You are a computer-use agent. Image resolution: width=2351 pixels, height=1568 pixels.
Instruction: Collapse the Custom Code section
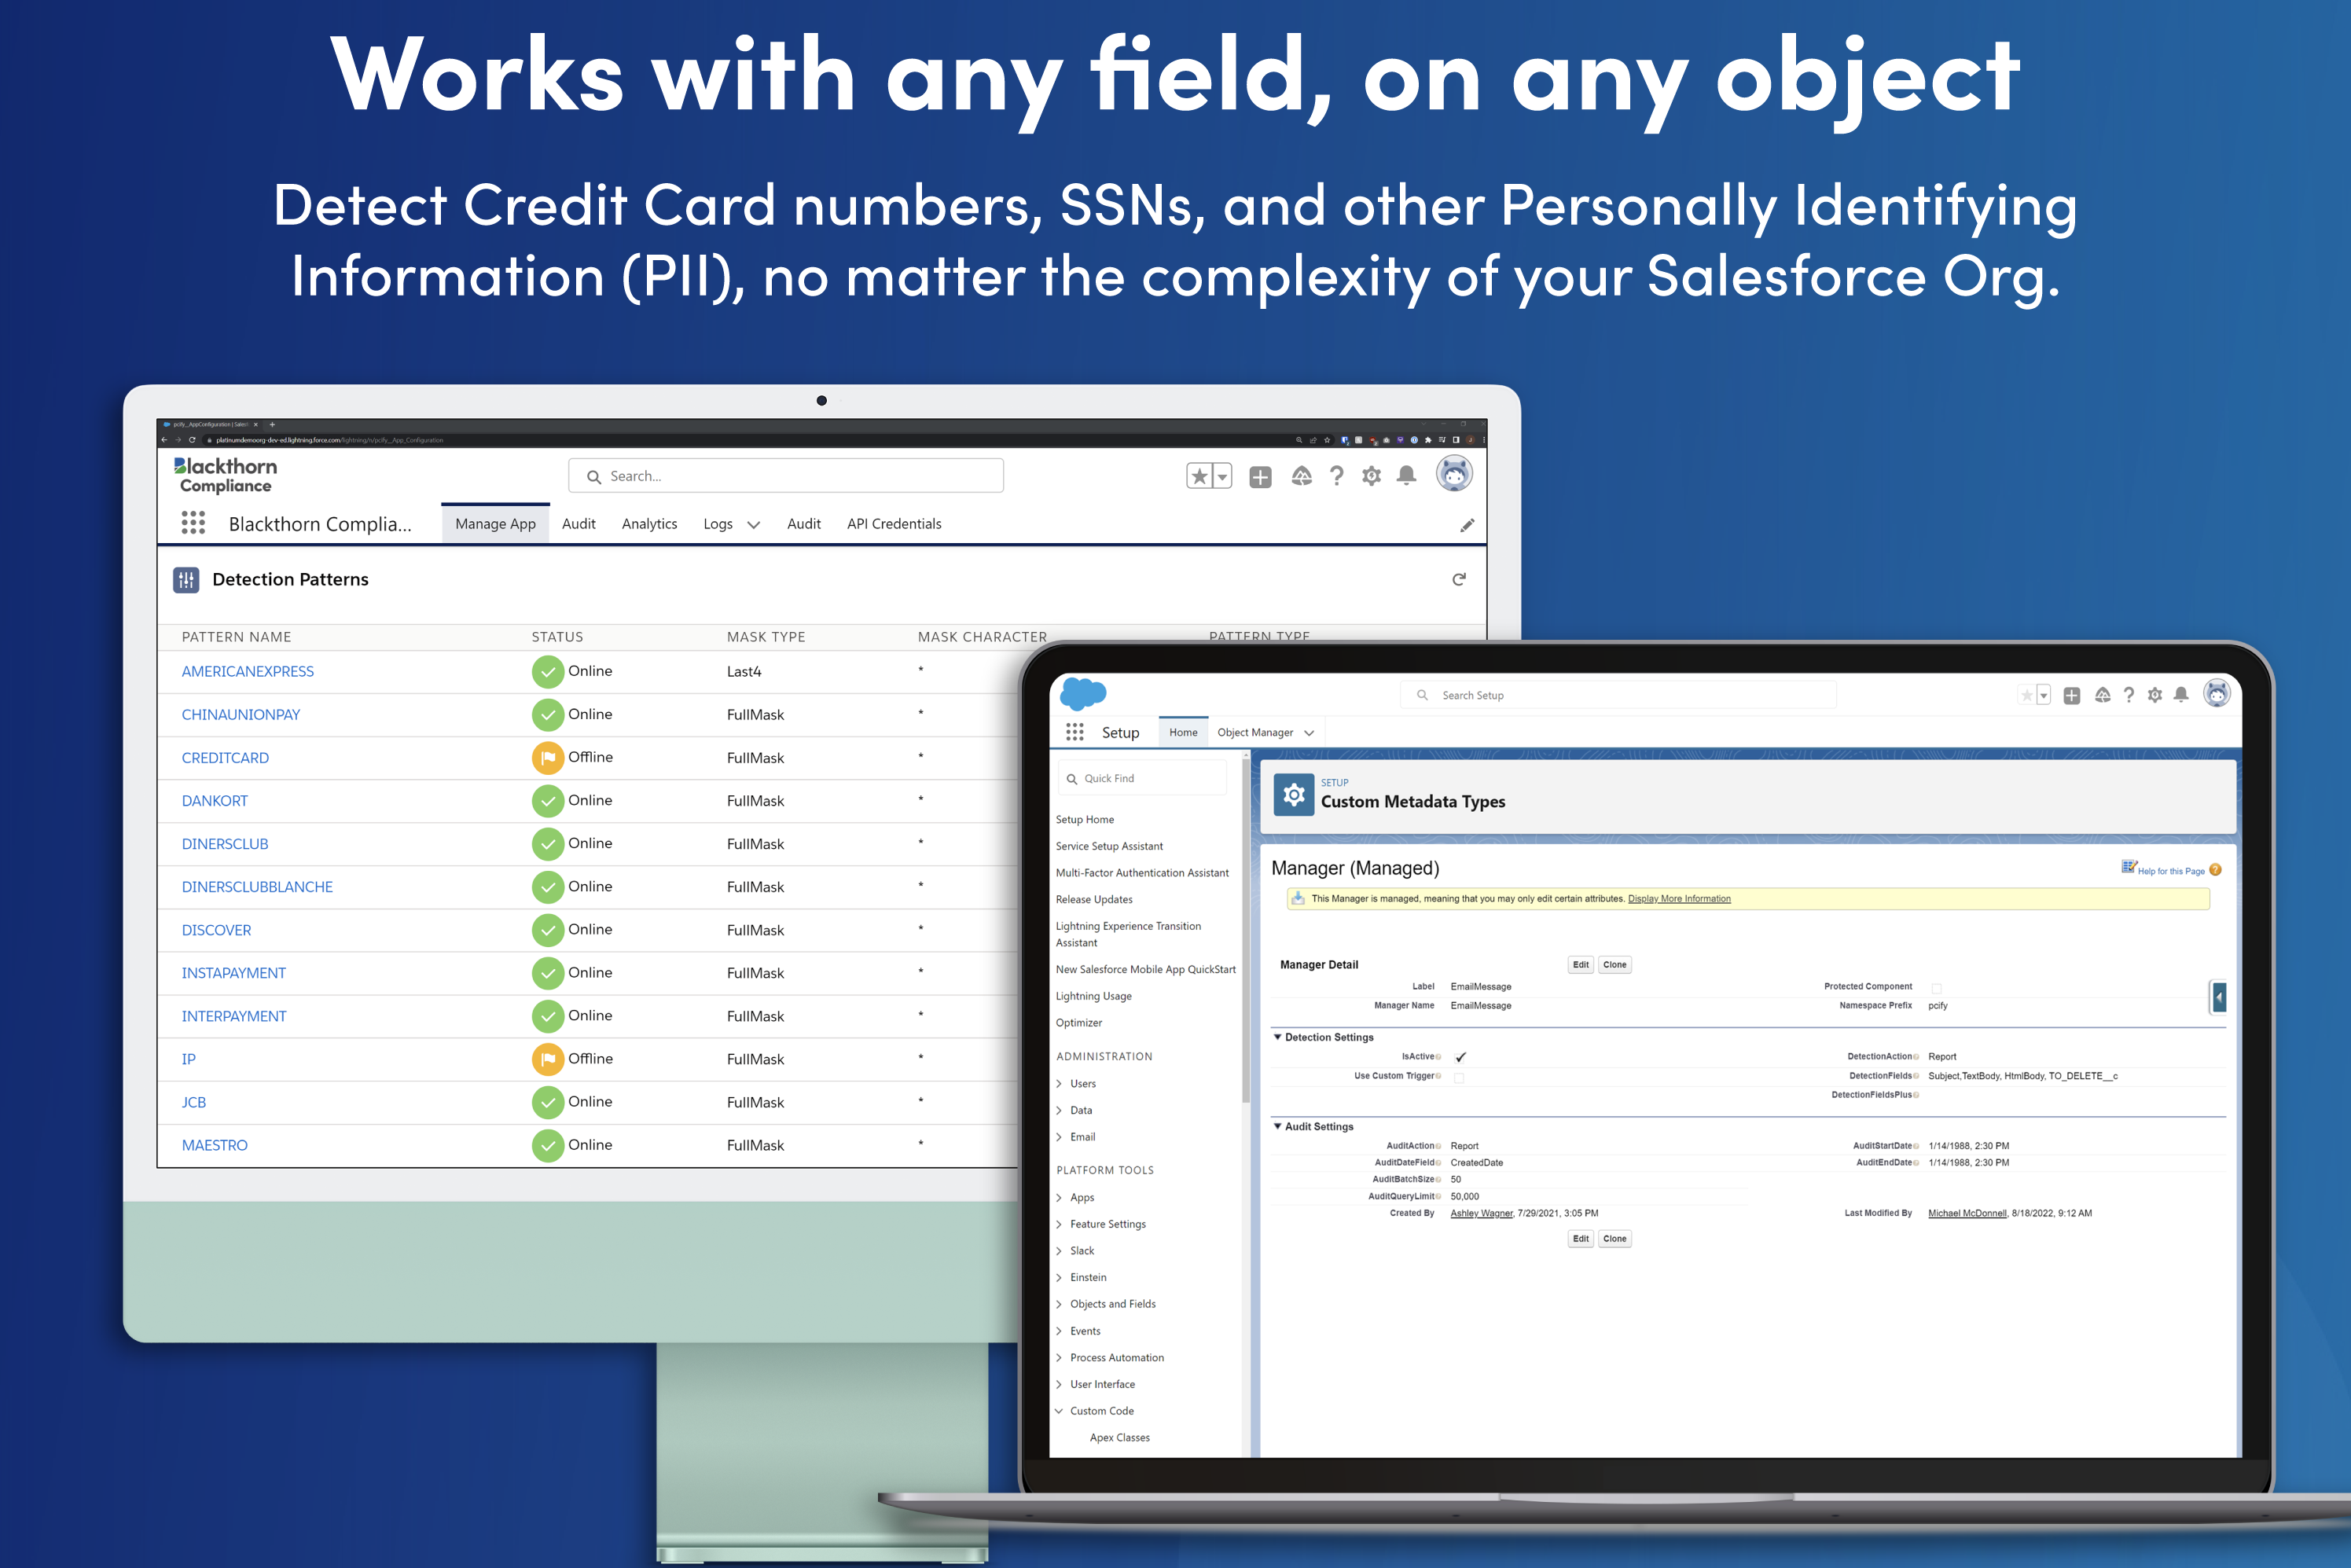(x=1059, y=1411)
